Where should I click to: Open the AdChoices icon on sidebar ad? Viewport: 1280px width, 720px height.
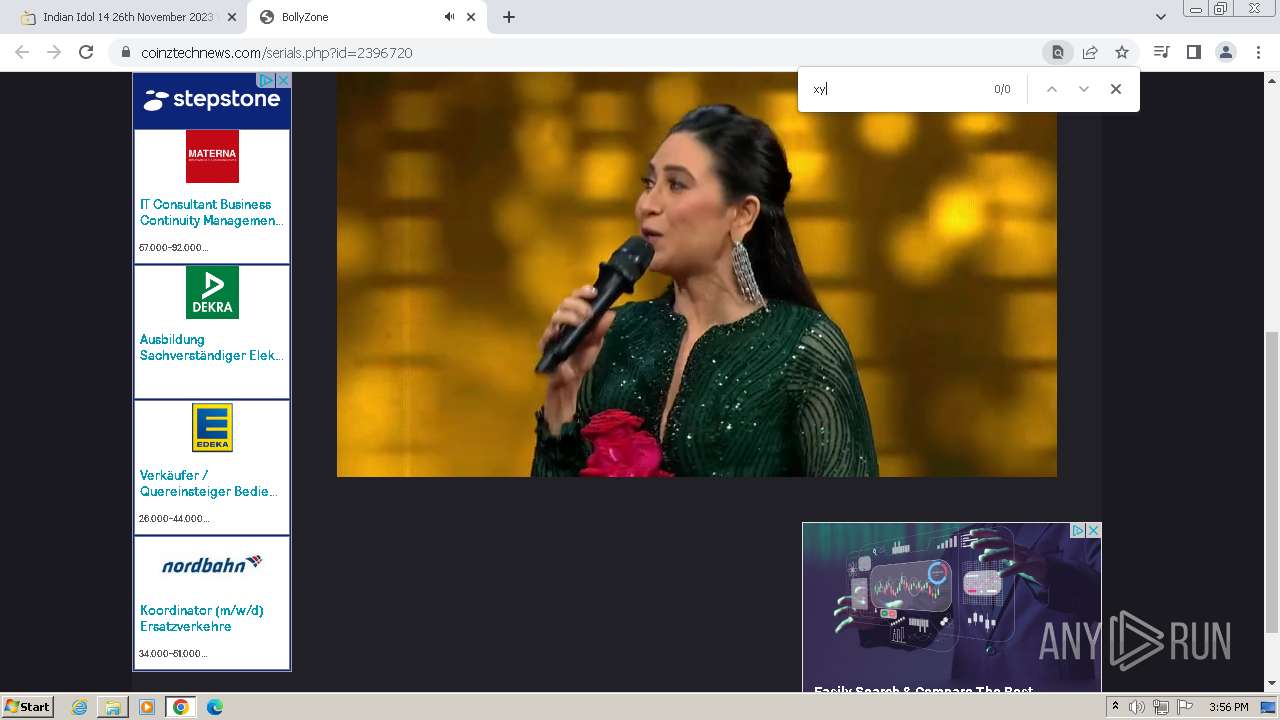point(267,80)
